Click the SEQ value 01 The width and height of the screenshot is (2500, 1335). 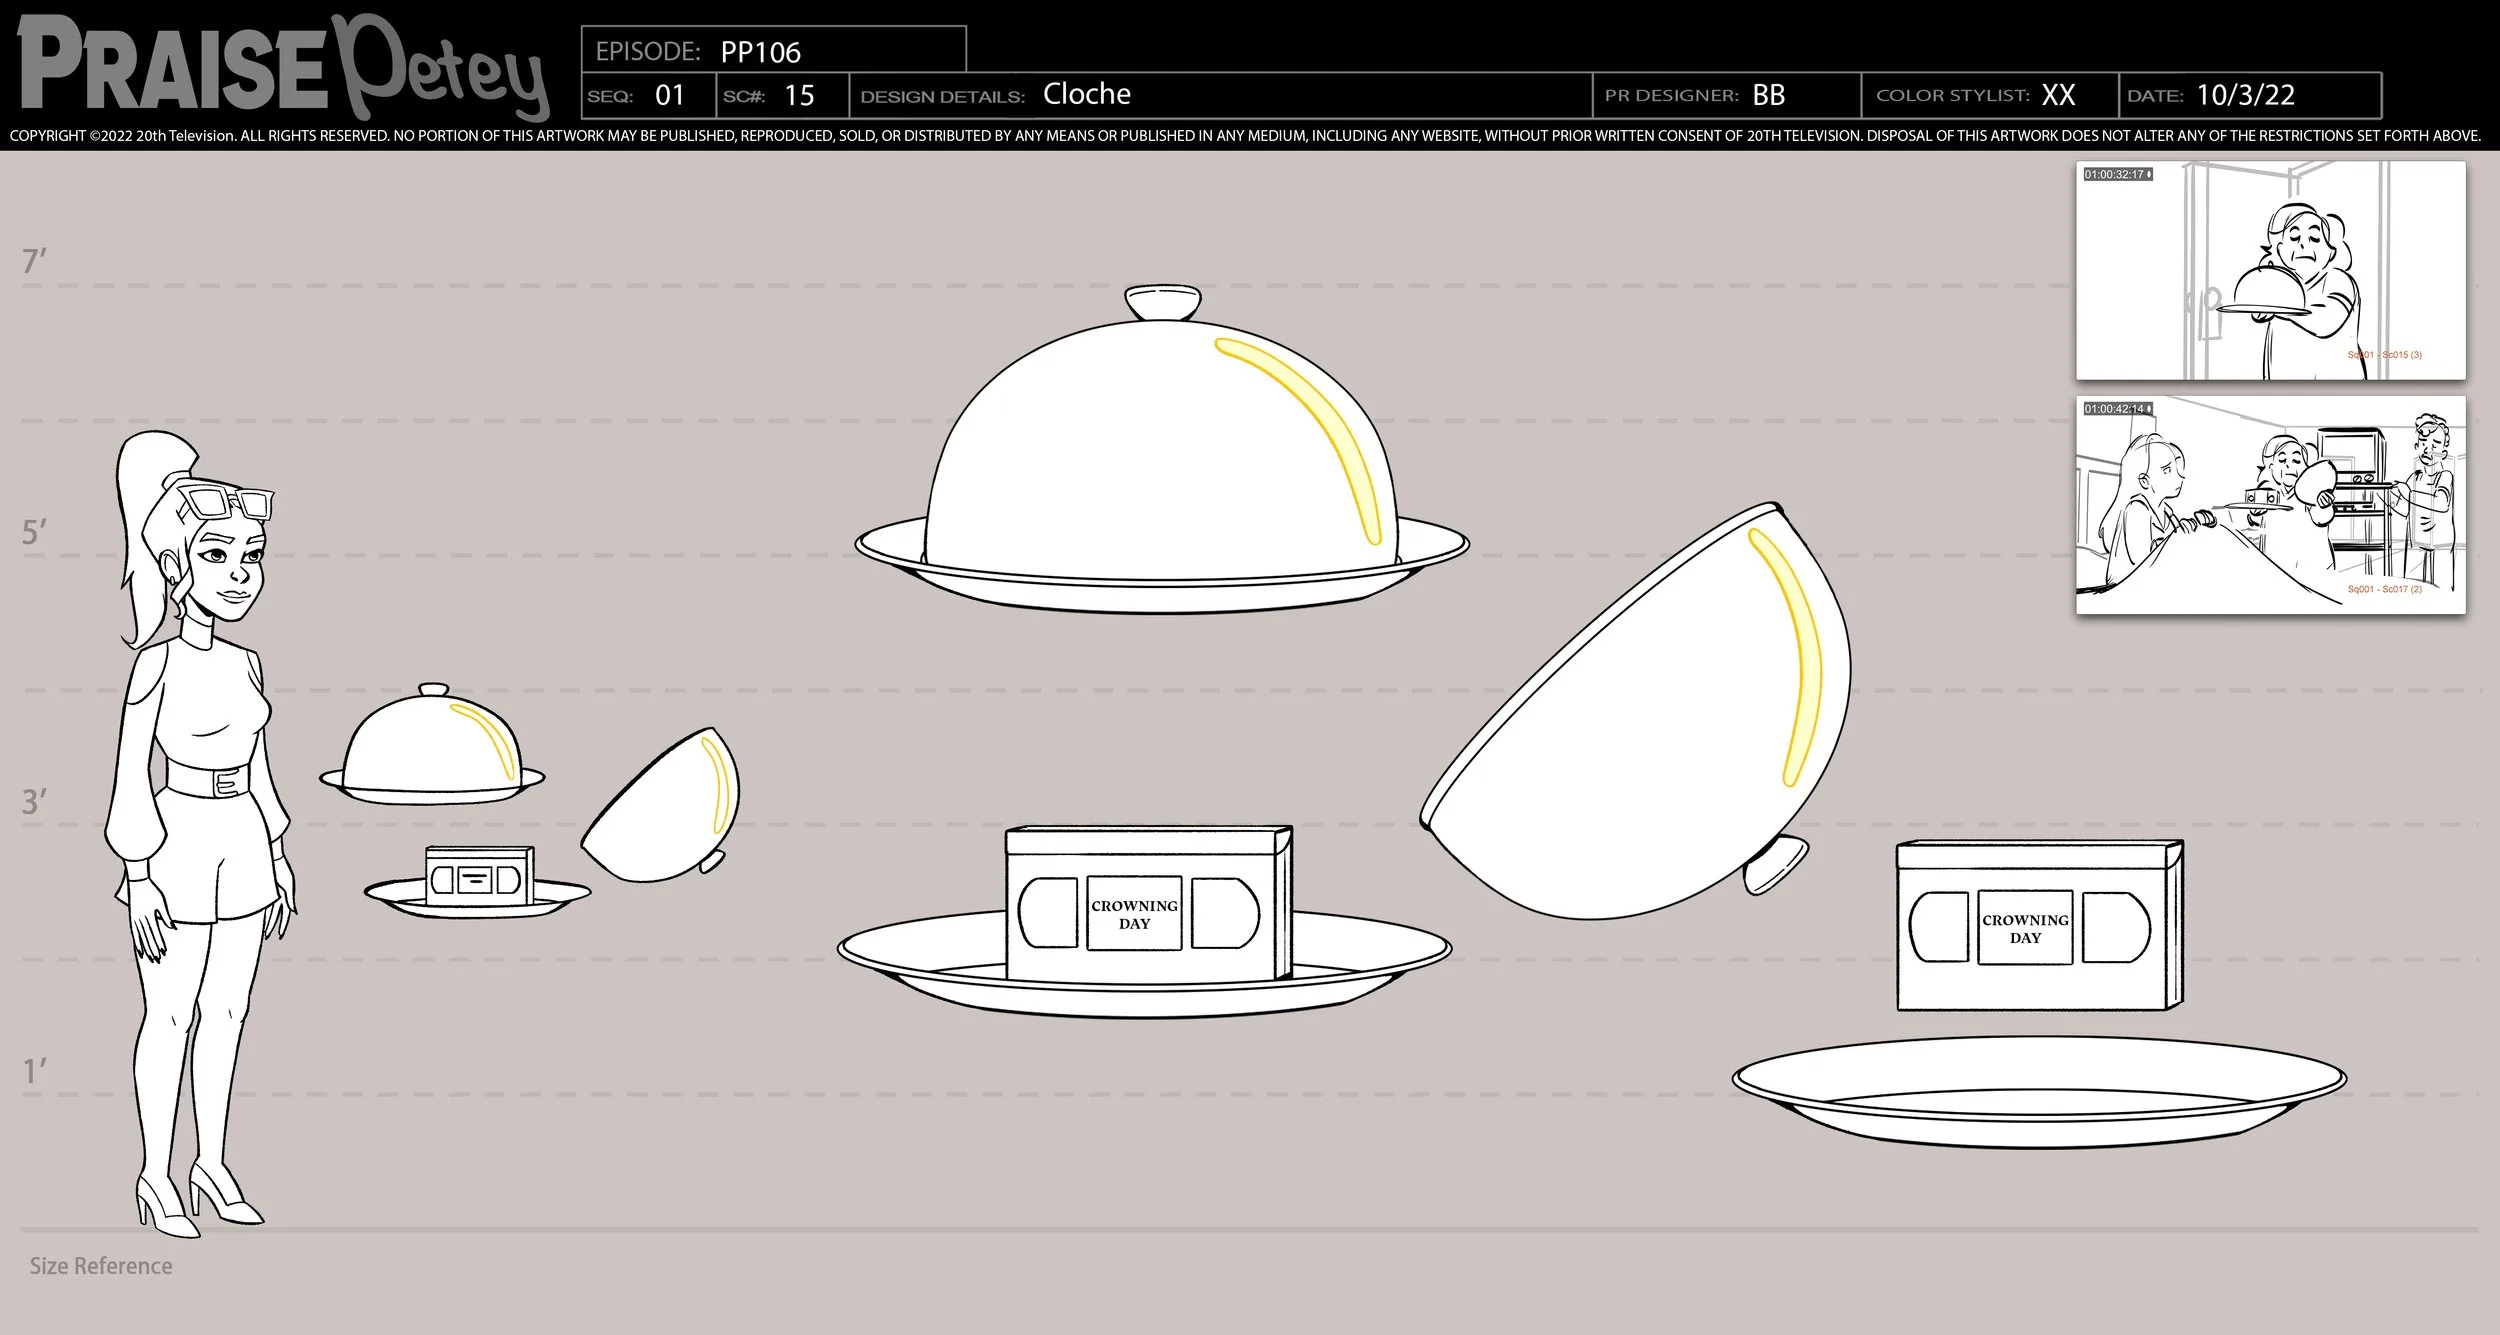tap(670, 95)
